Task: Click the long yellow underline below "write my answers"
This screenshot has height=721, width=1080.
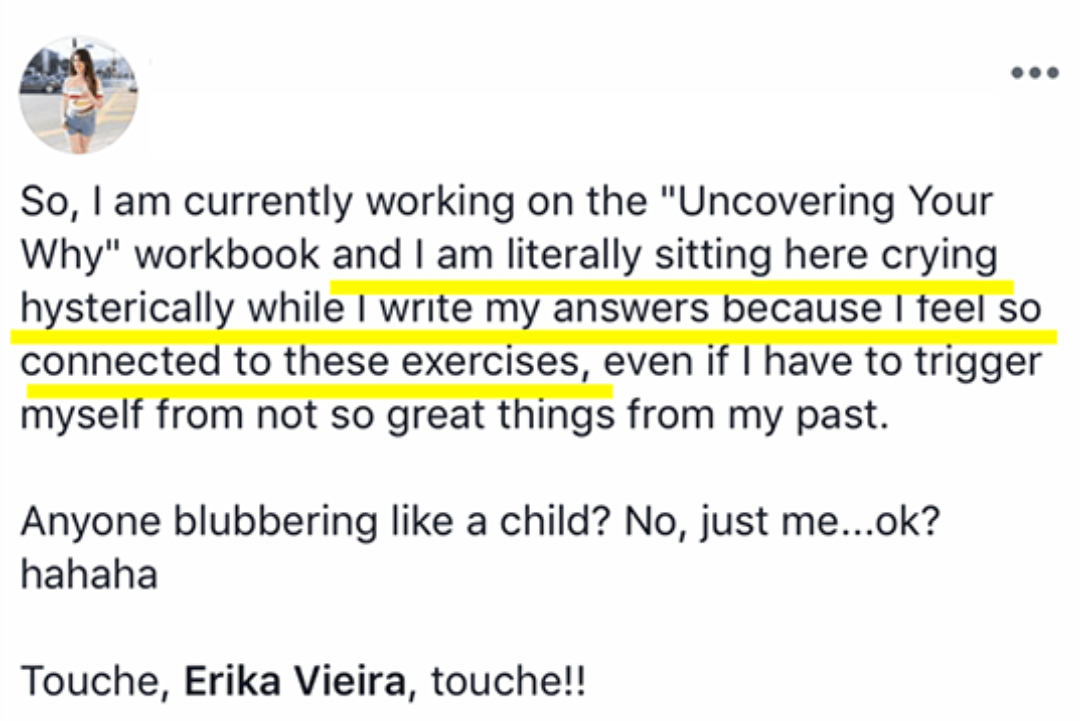Action: 534,337
